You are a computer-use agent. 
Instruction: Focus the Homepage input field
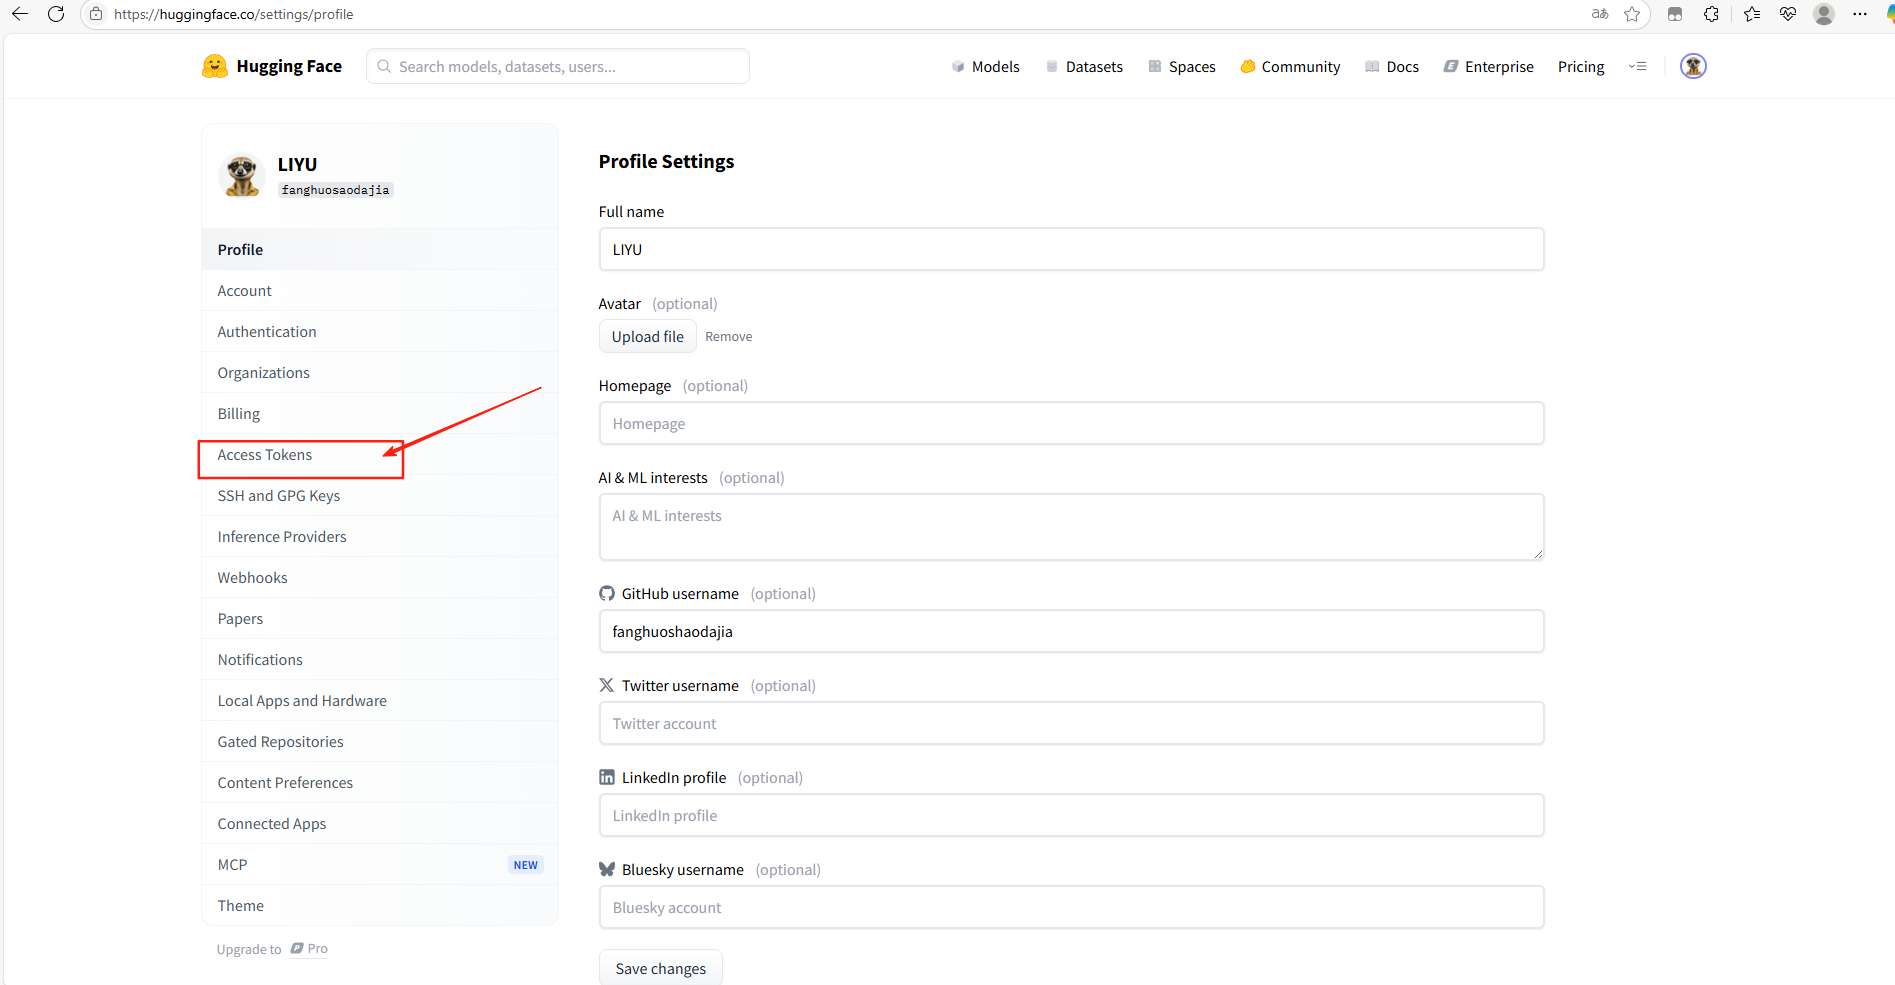point(1071,423)
